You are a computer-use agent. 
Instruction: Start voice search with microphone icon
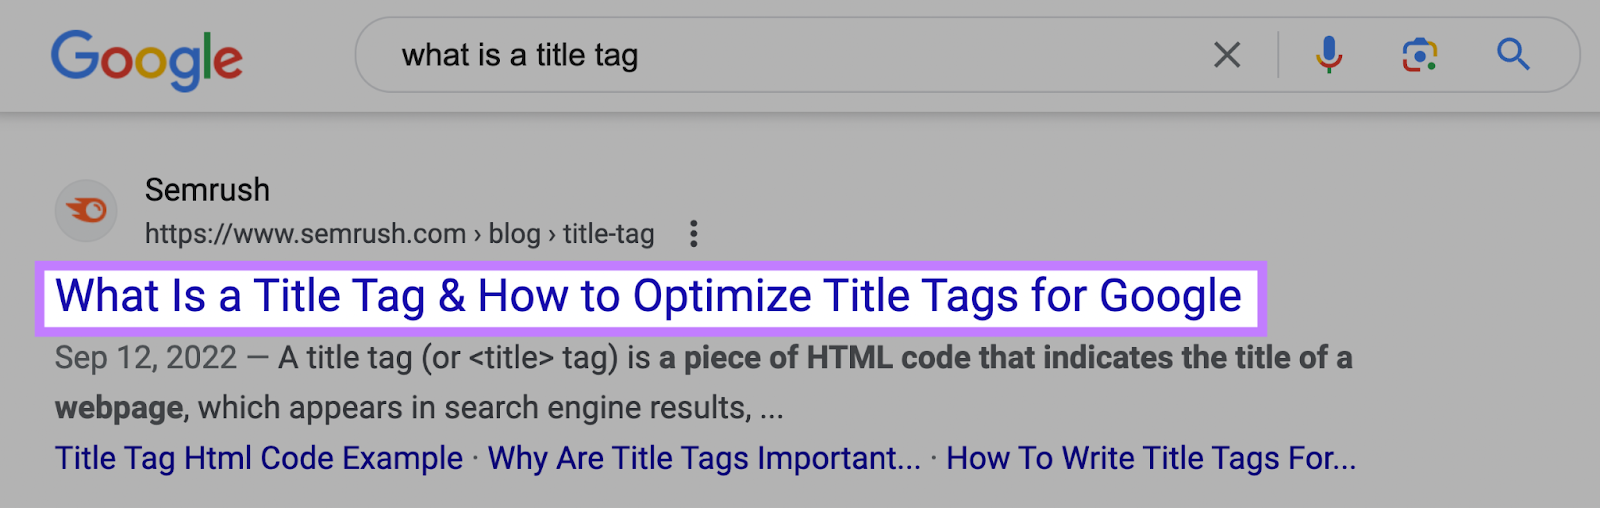(1328, 55)
